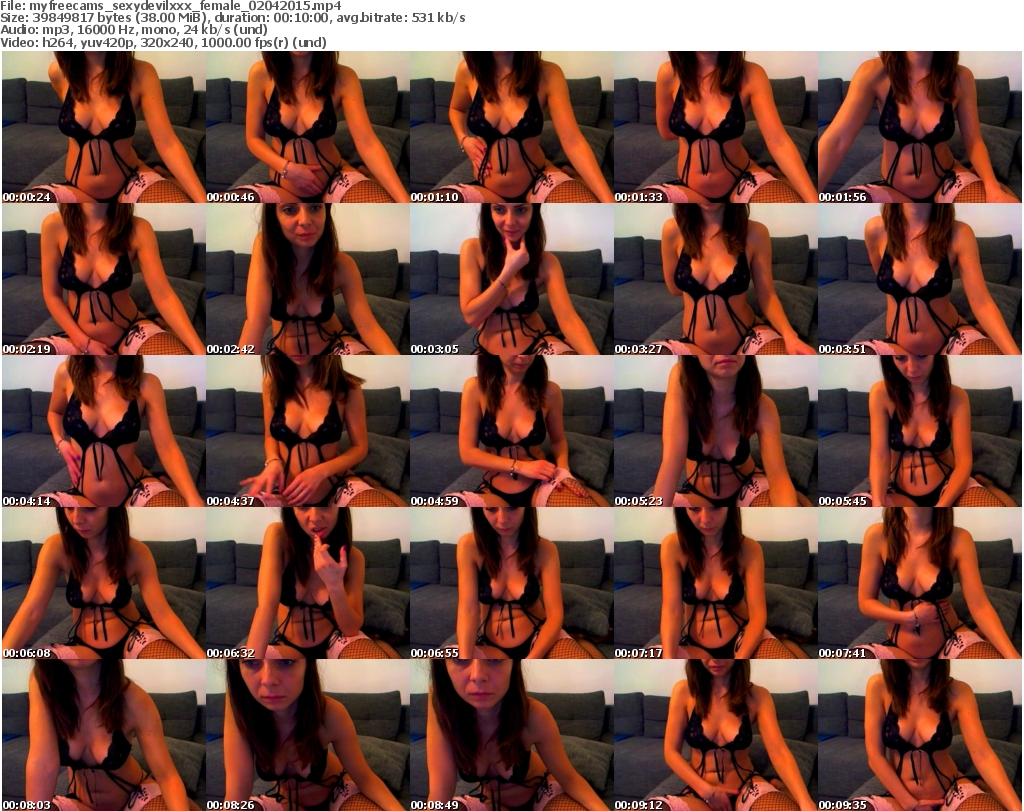
Task: Click the 'Audio: mp3, 16000 Hz' line
Action: pos(134,31)
